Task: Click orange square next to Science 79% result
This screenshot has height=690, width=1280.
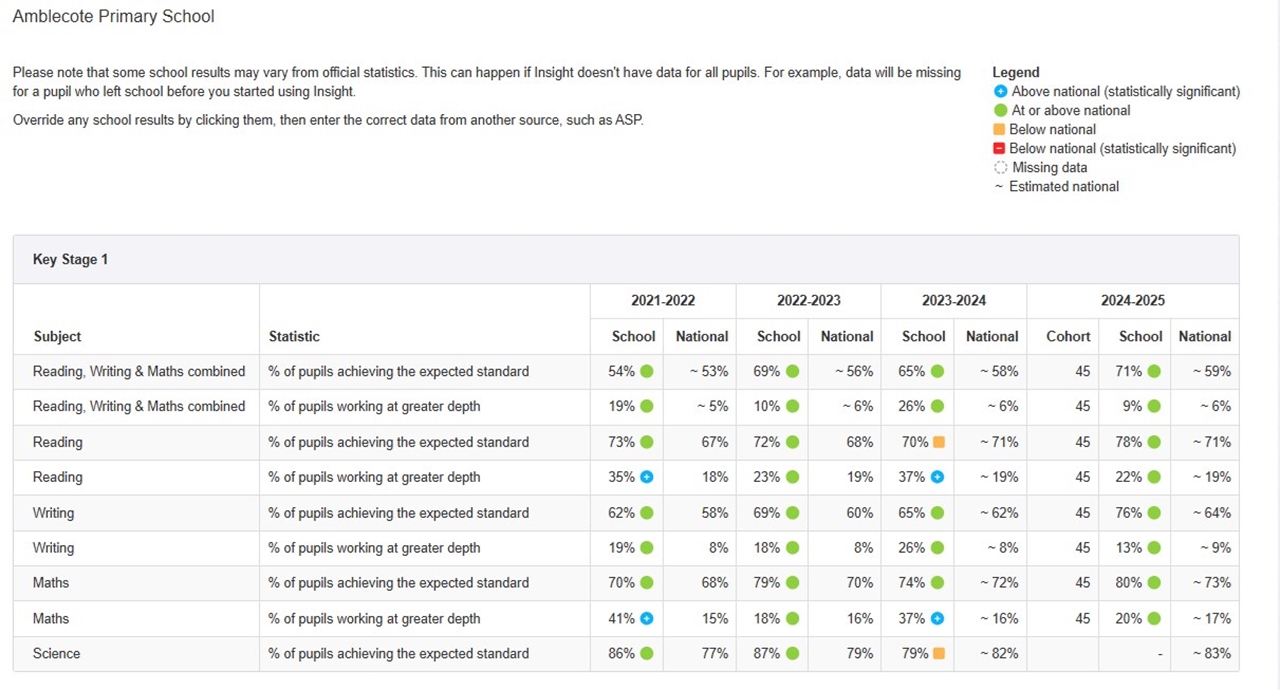Action: click(938, 654)
